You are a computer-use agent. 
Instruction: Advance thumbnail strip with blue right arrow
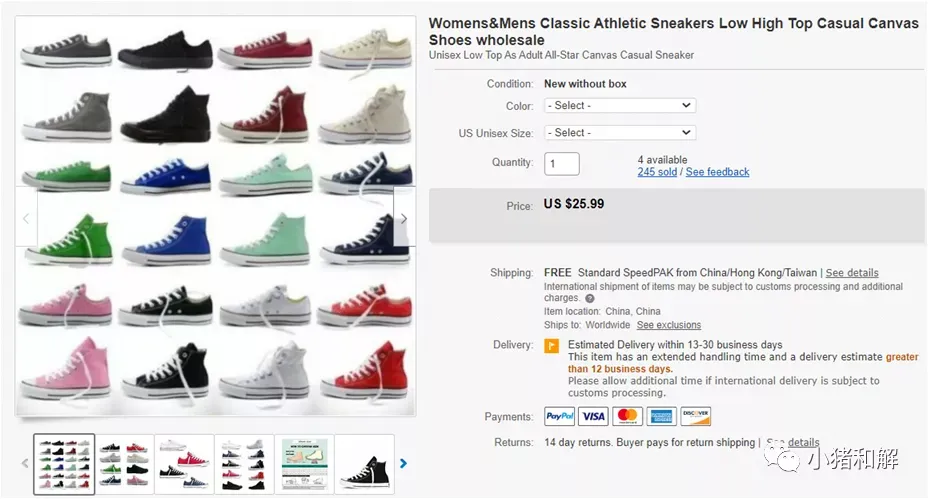[404, 463]
